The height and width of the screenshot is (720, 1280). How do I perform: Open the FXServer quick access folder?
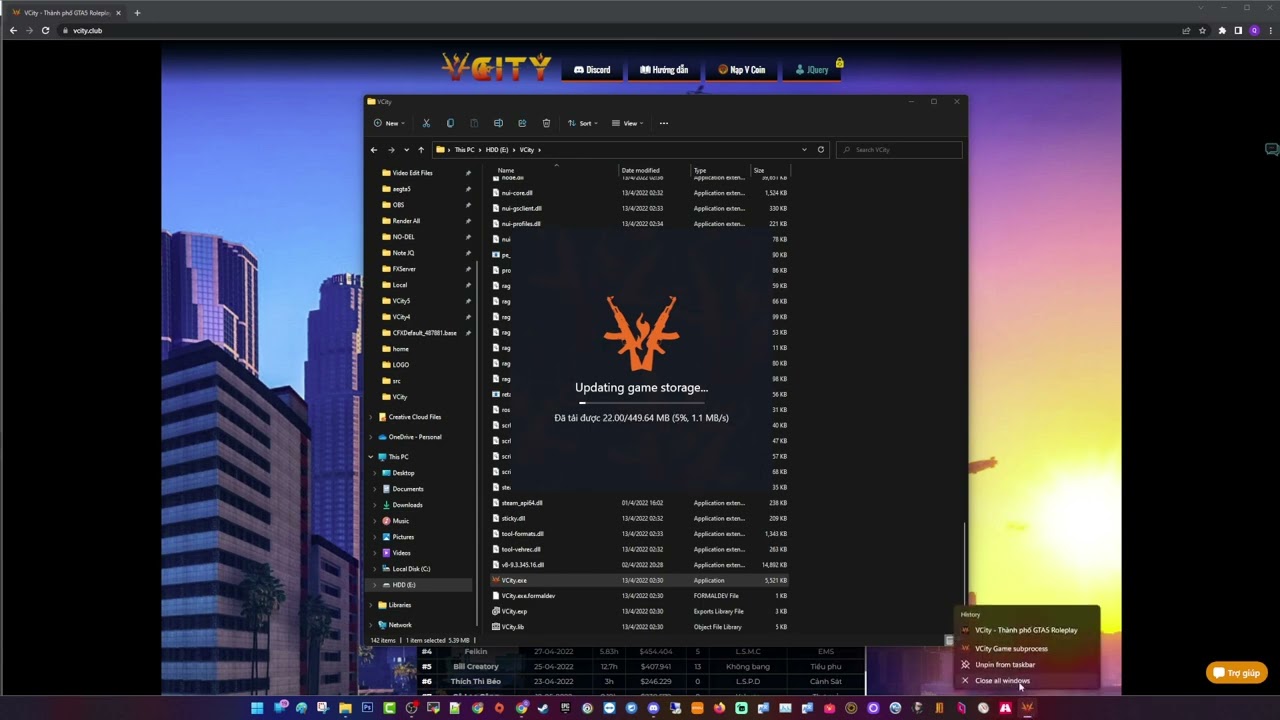click(x=403, y=269)
